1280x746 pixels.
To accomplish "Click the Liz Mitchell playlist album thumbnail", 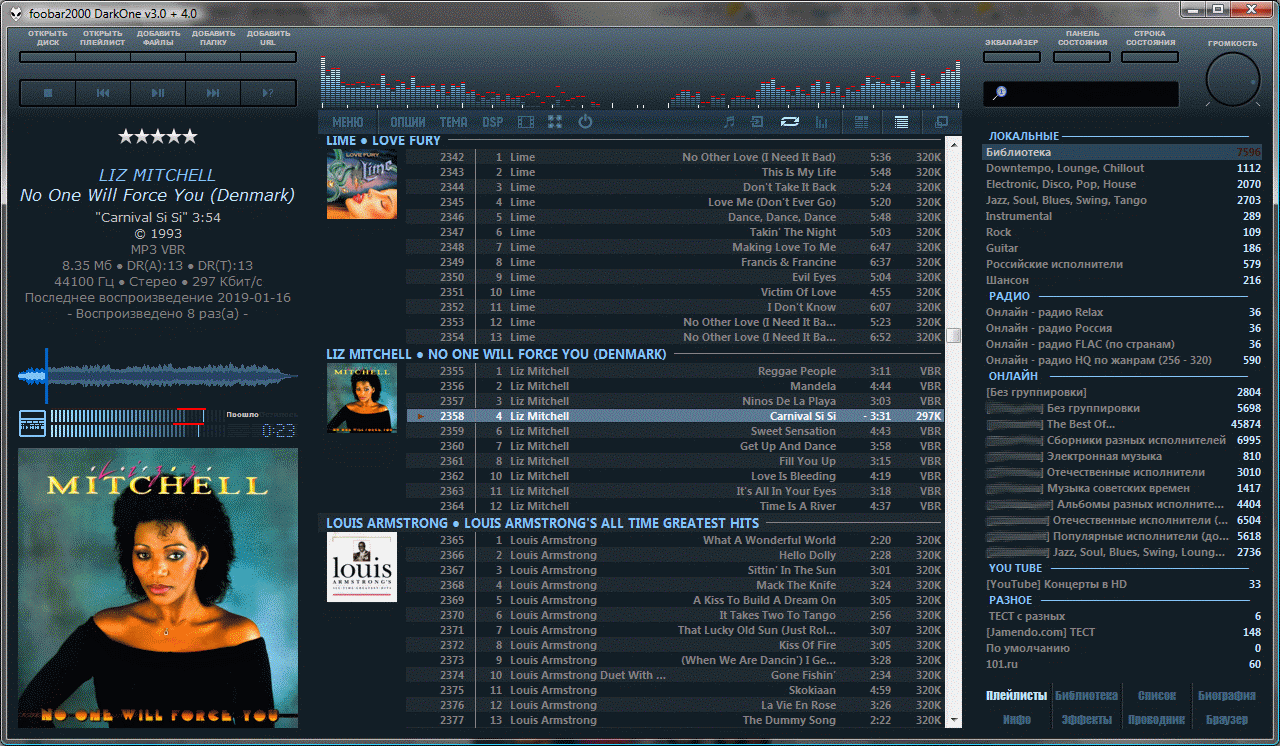I will (x=362, y=398).
